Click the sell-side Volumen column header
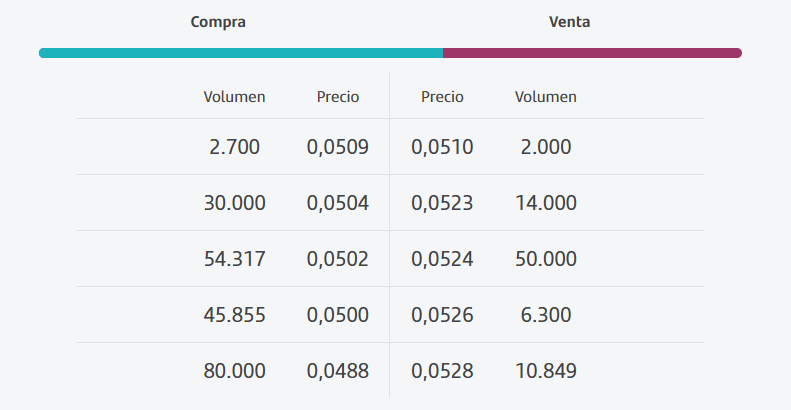 point(546,97)
